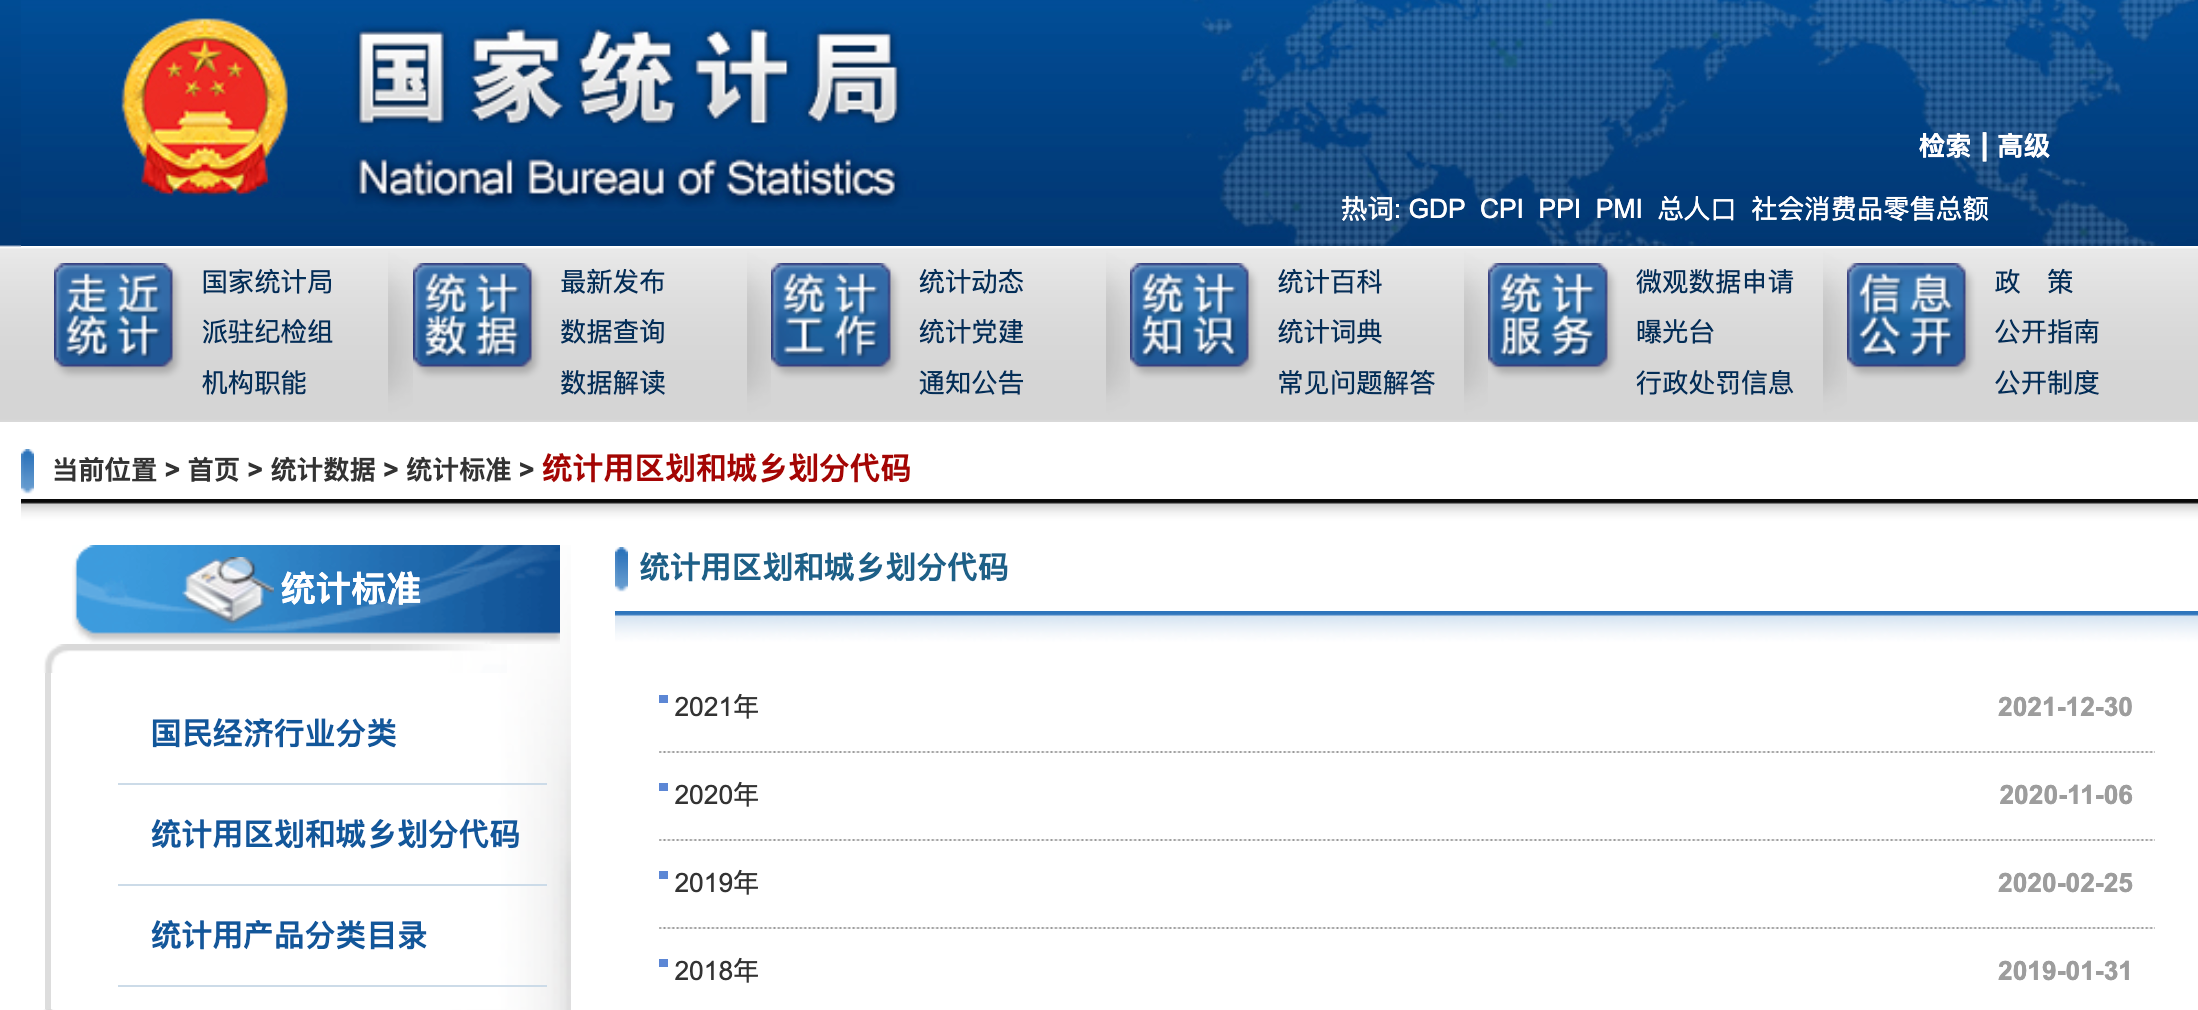Open 国家统计局 menu link
The image size is (2198, 1010).
coord(267,282)
